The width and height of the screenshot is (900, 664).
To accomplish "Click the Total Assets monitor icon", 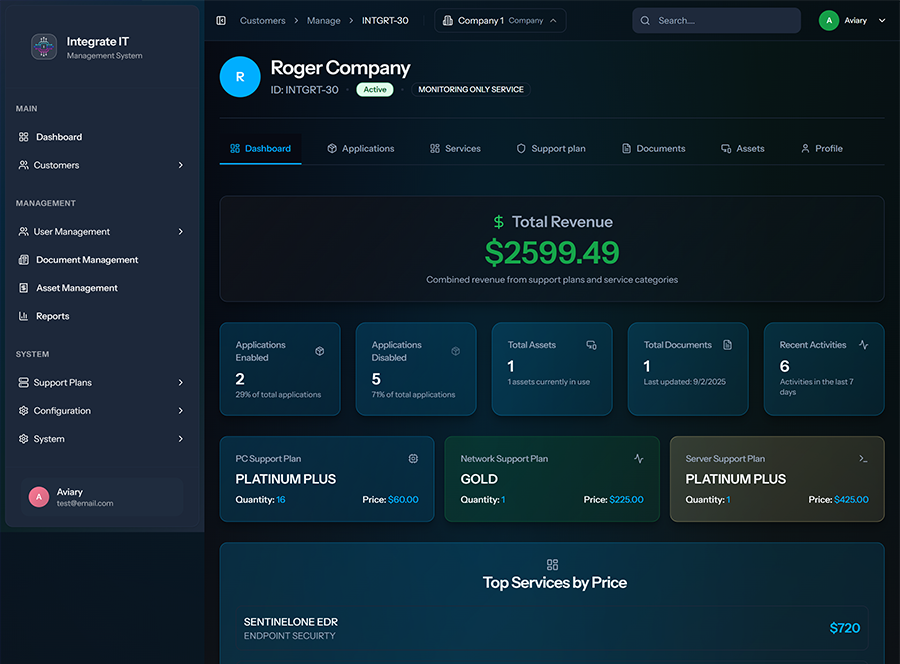I will pyautogui.click(x=591, y=345).
